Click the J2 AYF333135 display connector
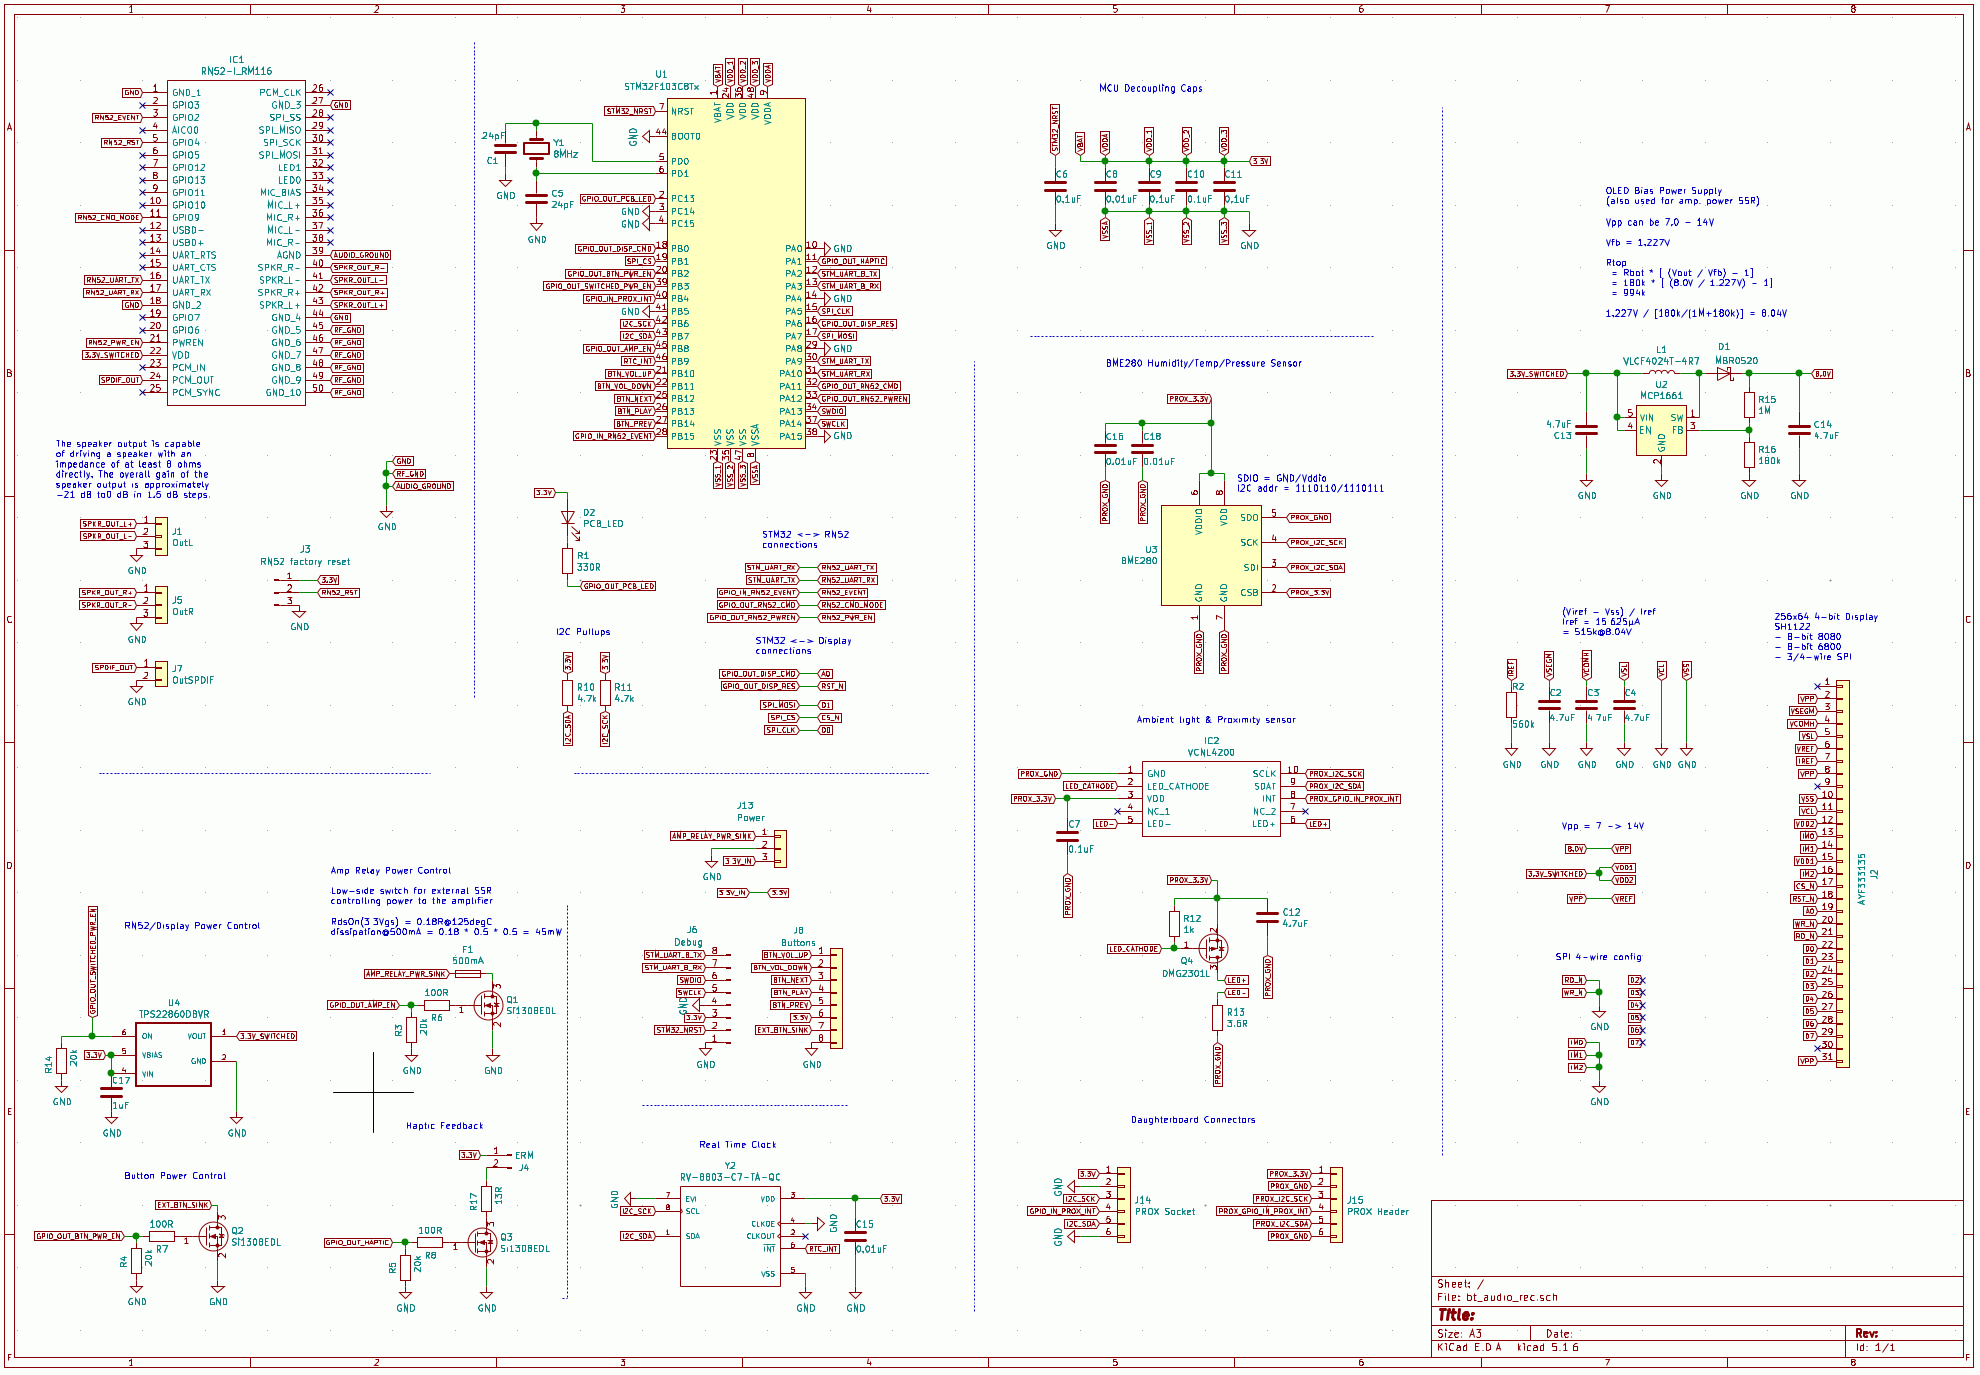 coord(1842,873)
